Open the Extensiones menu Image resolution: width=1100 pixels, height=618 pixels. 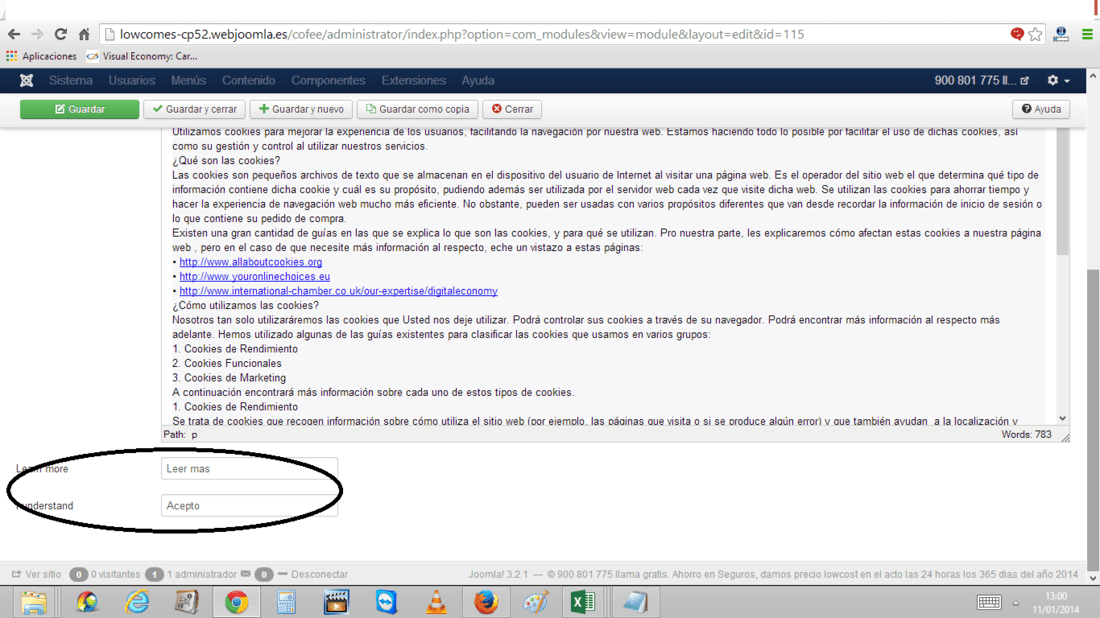413,81
